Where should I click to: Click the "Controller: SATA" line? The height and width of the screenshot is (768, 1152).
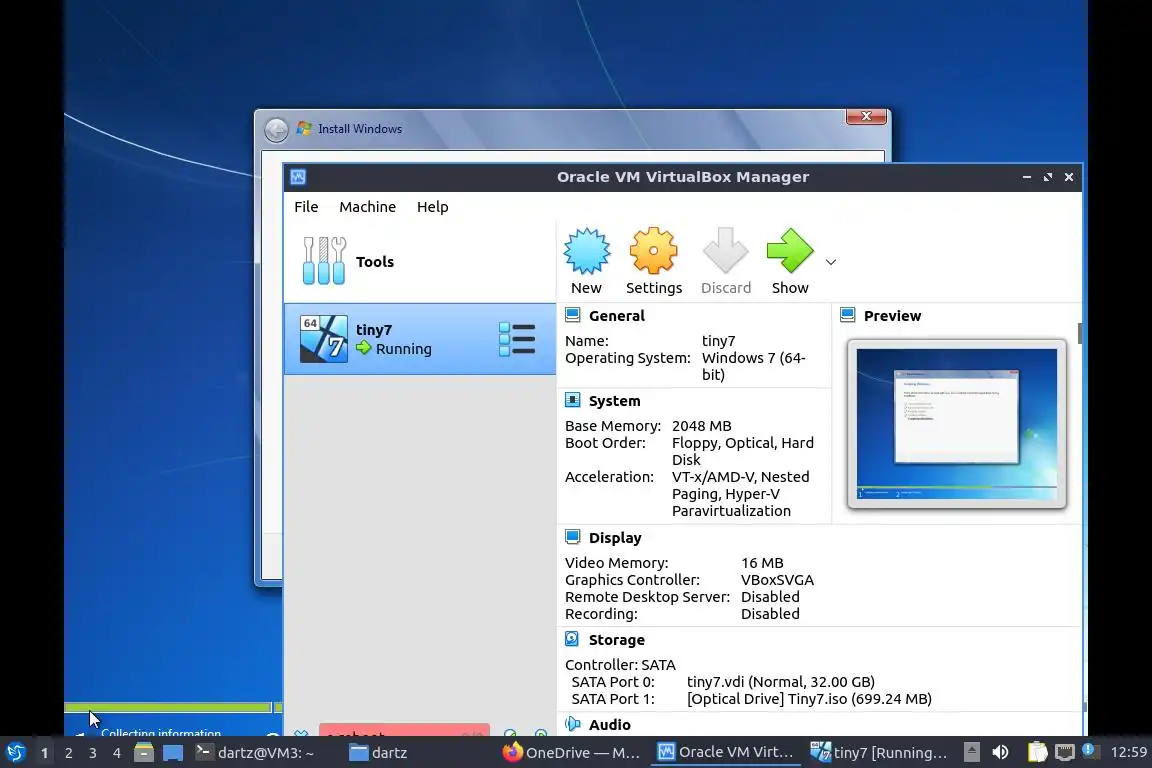tap(620, 665)
